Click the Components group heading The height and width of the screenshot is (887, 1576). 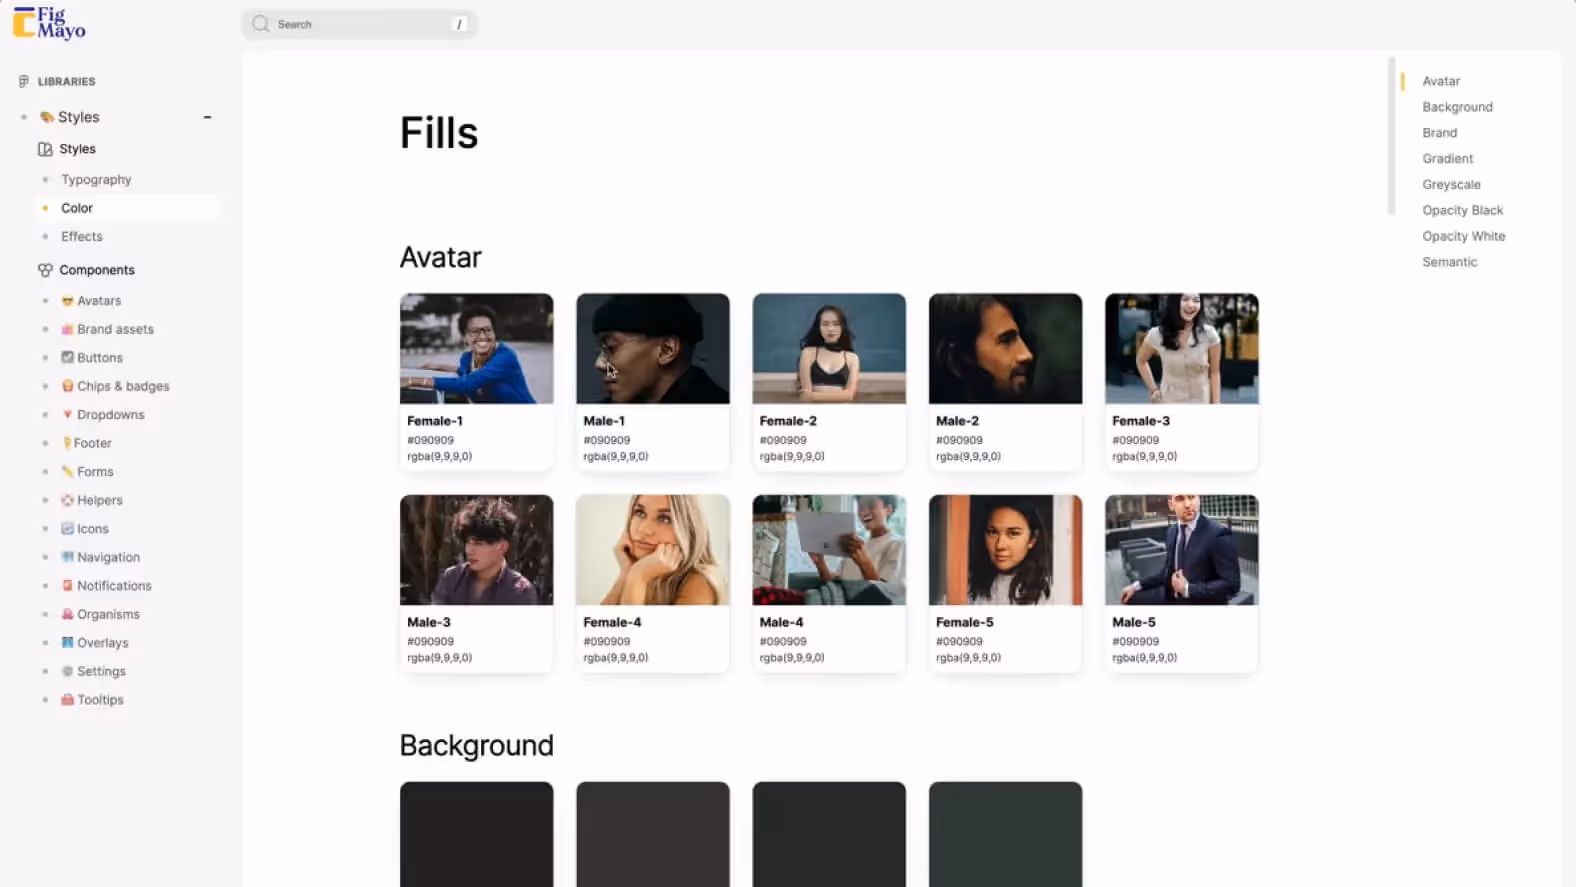coord(96,270)
